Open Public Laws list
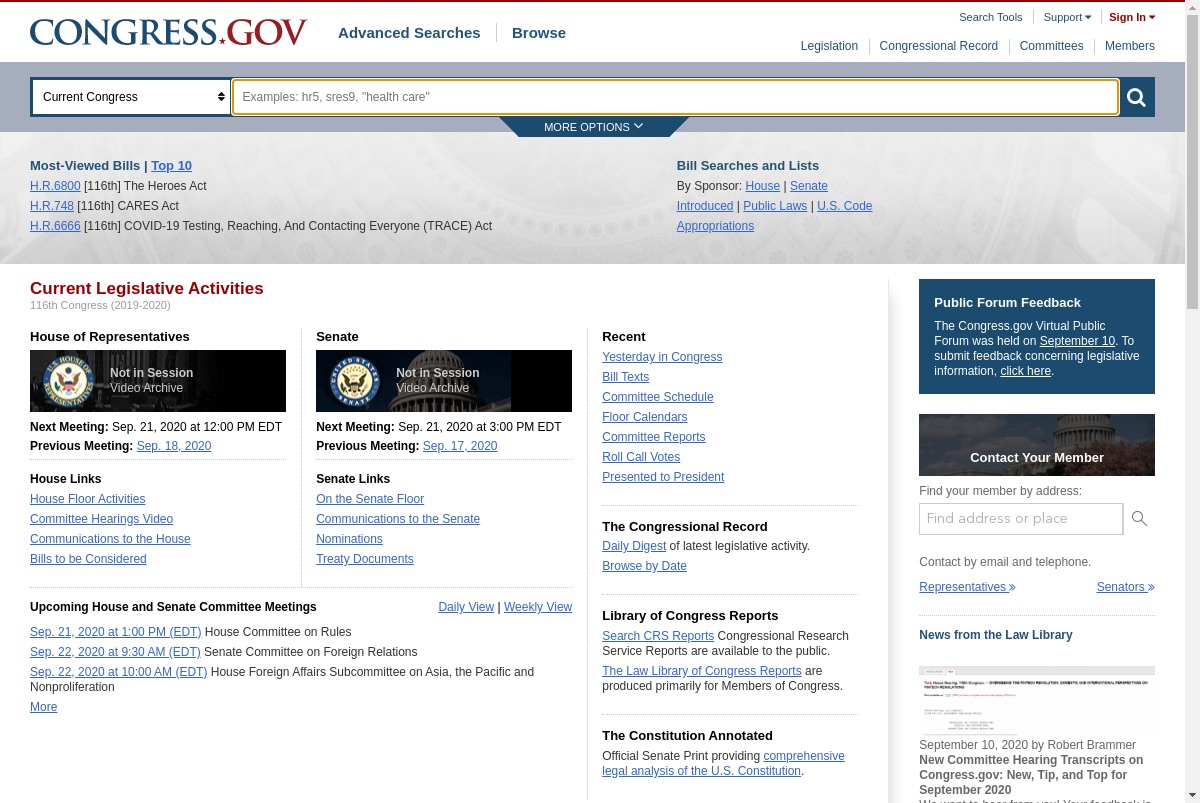Screen dimensions: 1200x803 775,206
